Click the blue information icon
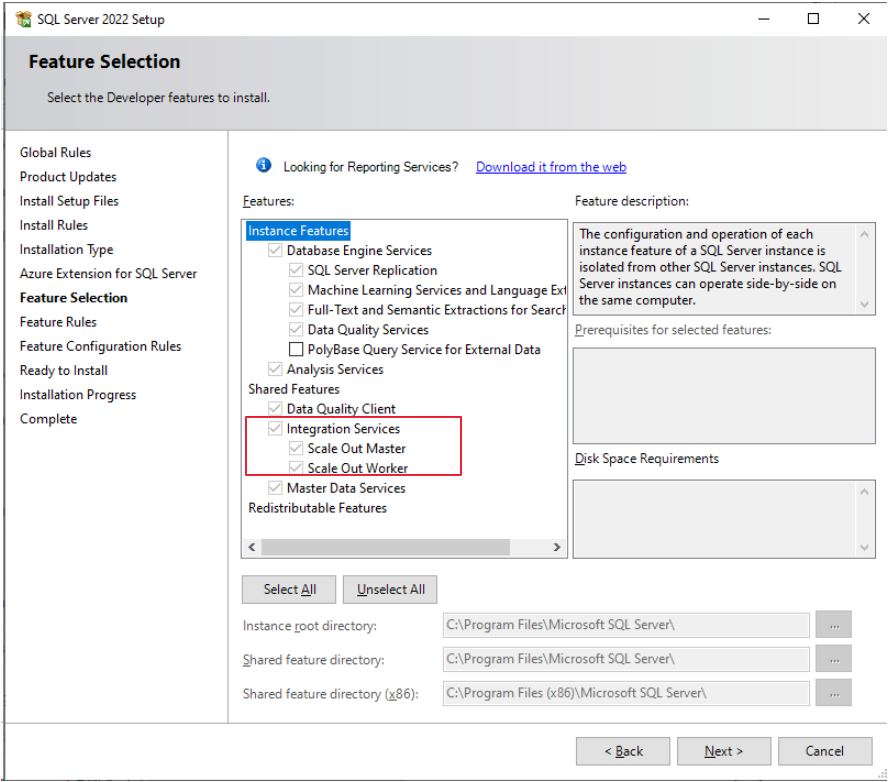Viewport: 895px width, 782px height. pyautogui.click(x=263, y=166)
